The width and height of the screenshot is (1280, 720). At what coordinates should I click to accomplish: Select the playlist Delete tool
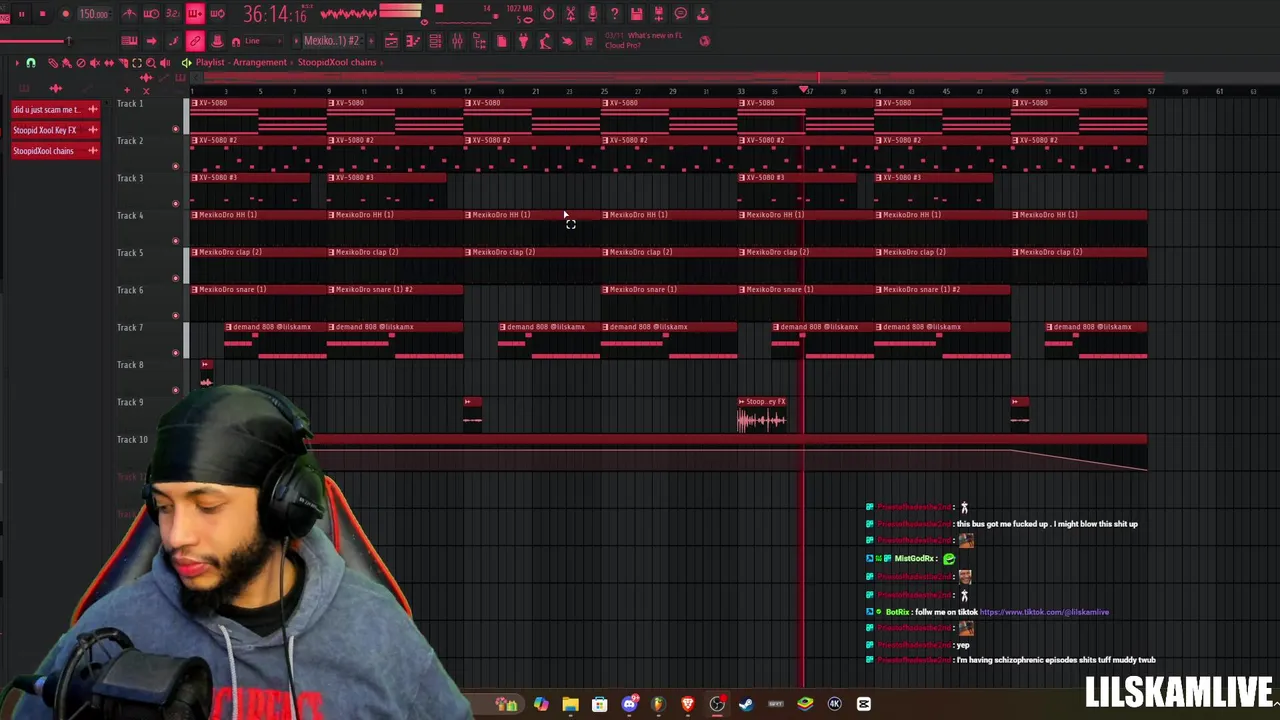pyautogui.click(x=81, y=62)
